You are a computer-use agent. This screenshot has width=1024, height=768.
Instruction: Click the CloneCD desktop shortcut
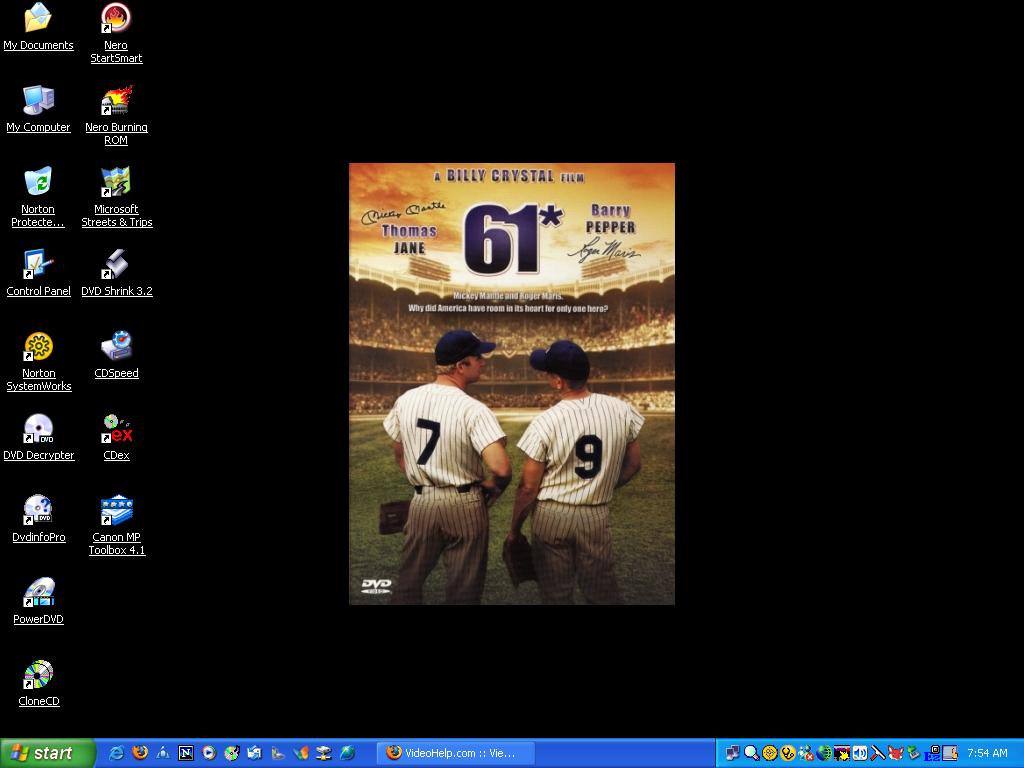[x=39, y=683]
